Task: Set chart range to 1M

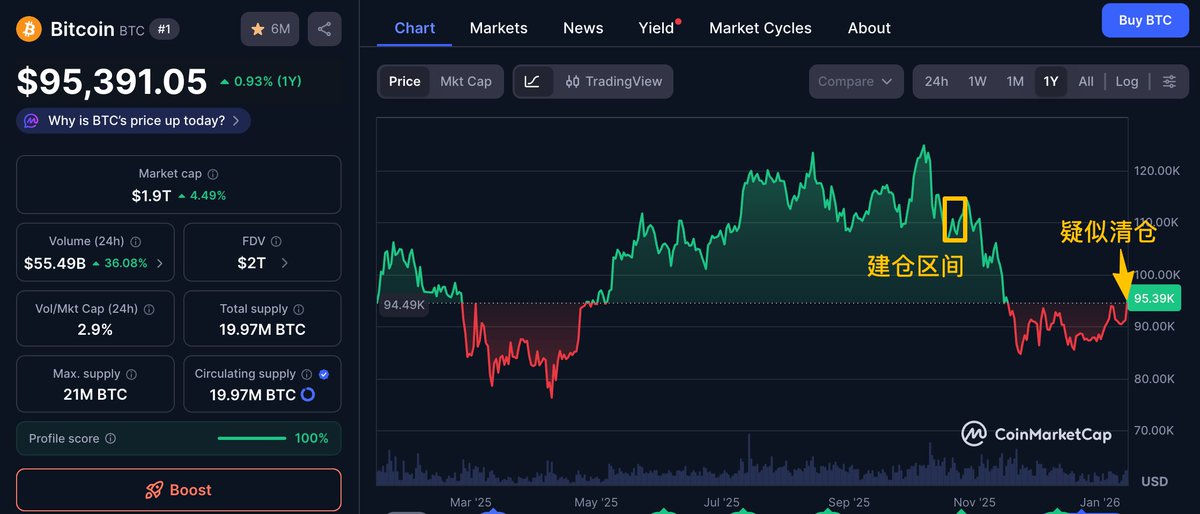Action: coord(1015,81)
